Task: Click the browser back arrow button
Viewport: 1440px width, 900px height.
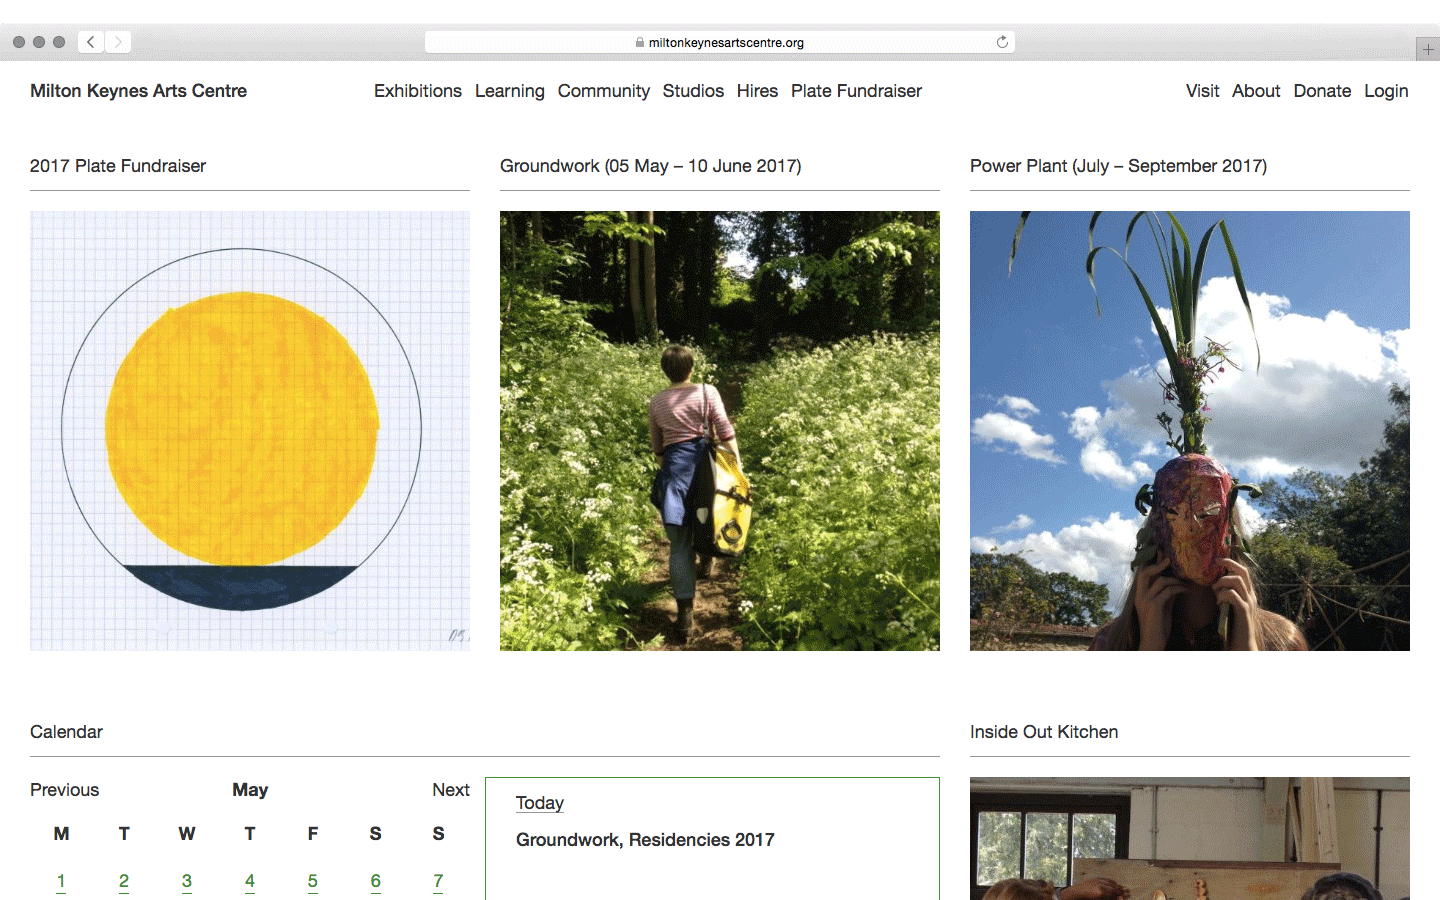Action: pyautogui.click(x=91, y=42)
